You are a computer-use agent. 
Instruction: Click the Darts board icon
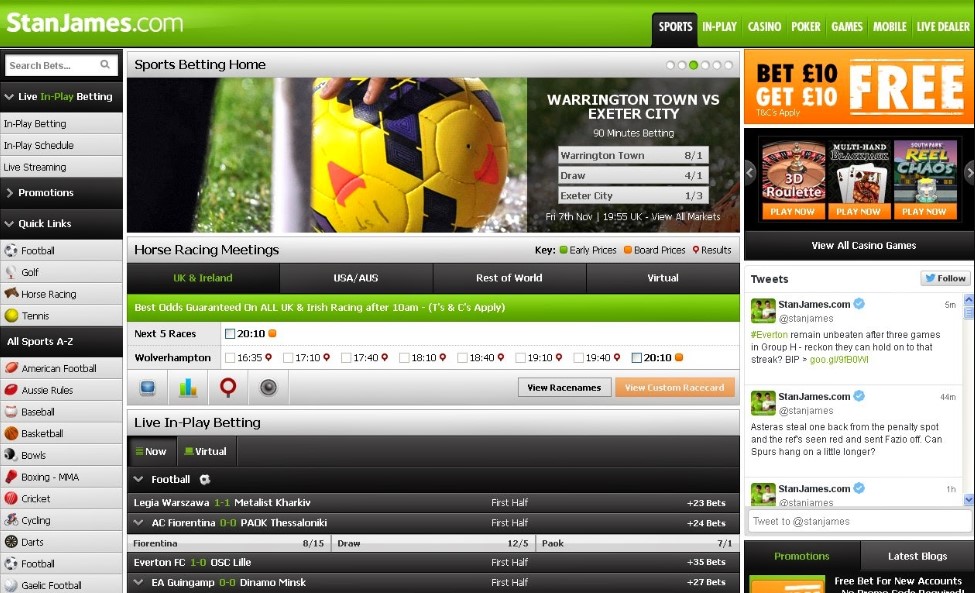11,542
